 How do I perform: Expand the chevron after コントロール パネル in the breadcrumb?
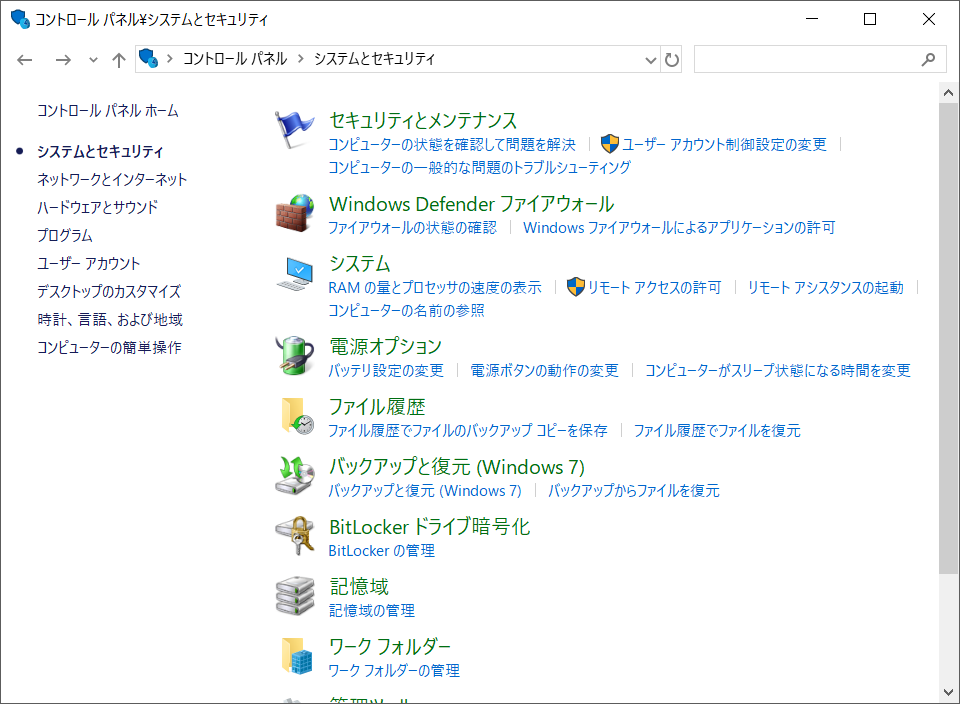point(301,59)
